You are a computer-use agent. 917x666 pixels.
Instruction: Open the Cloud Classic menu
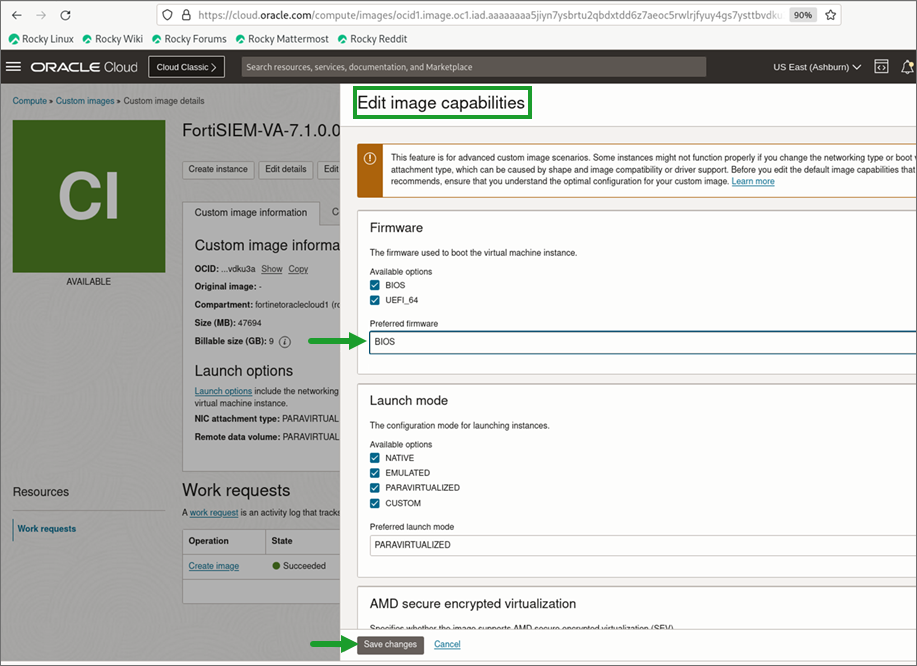click(x=186, y=67)
